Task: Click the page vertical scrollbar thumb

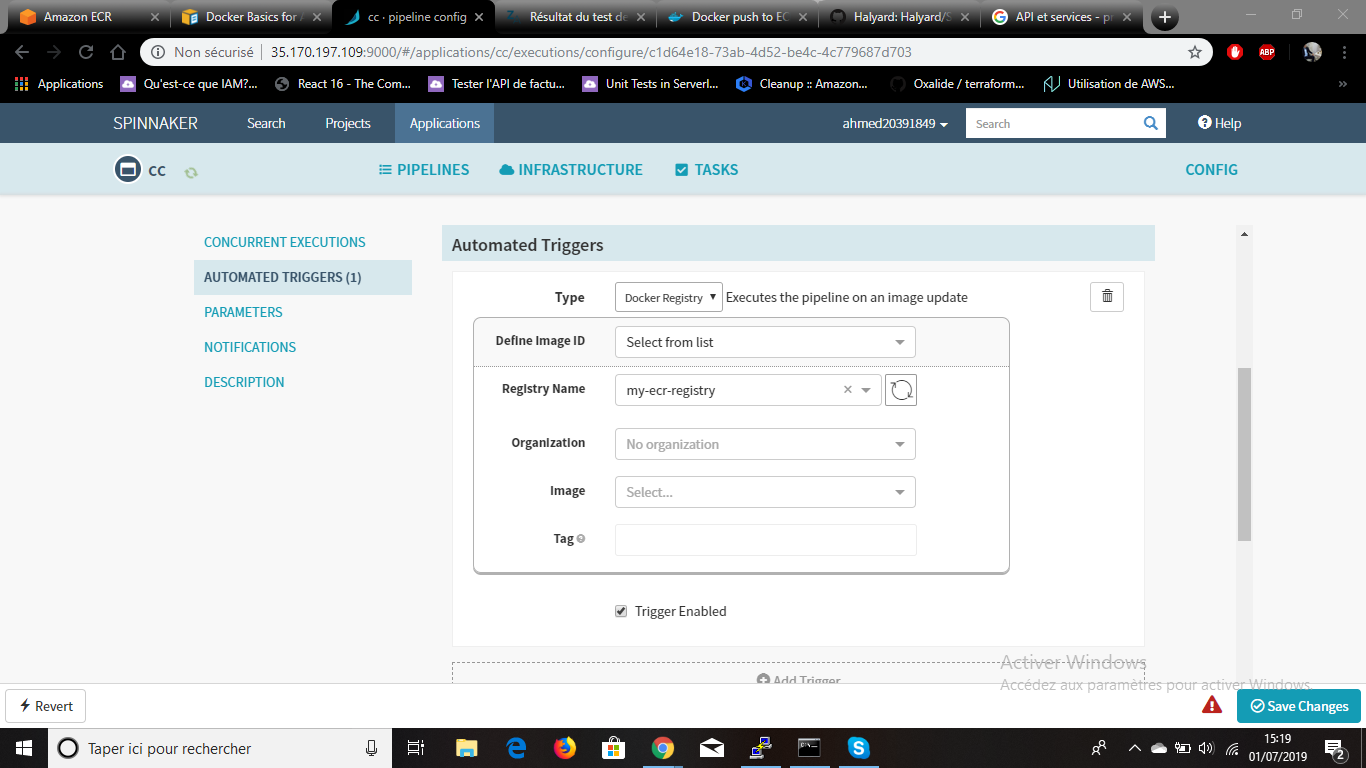Action: [1244, 455]
